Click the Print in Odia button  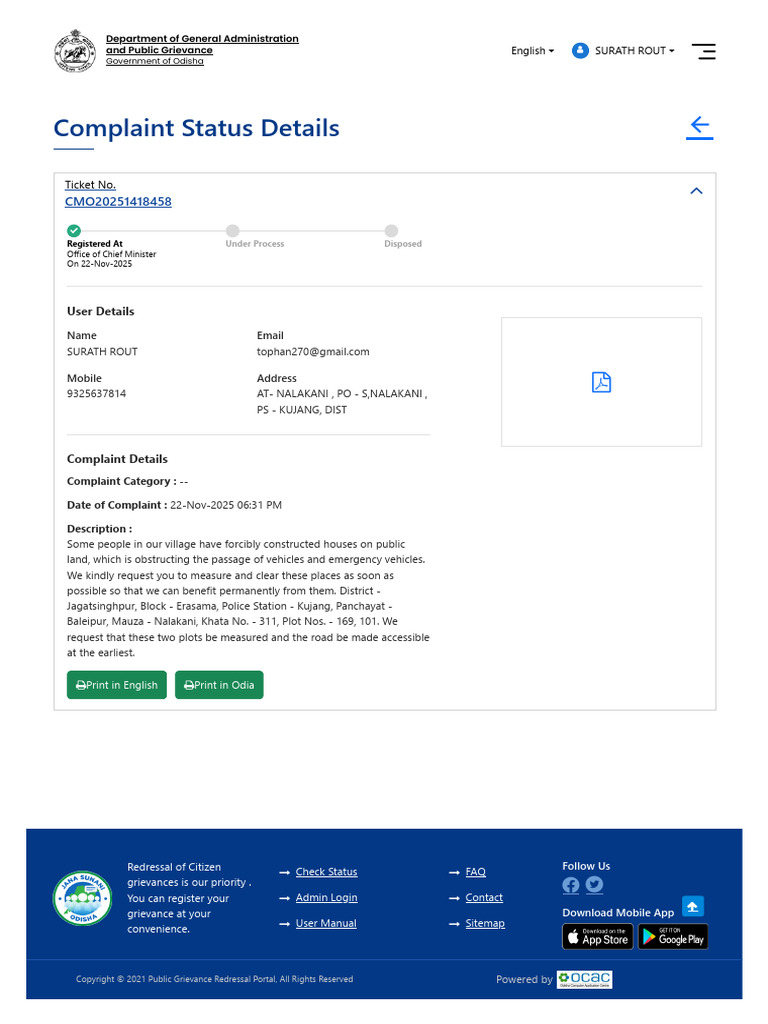pos(219,685)
